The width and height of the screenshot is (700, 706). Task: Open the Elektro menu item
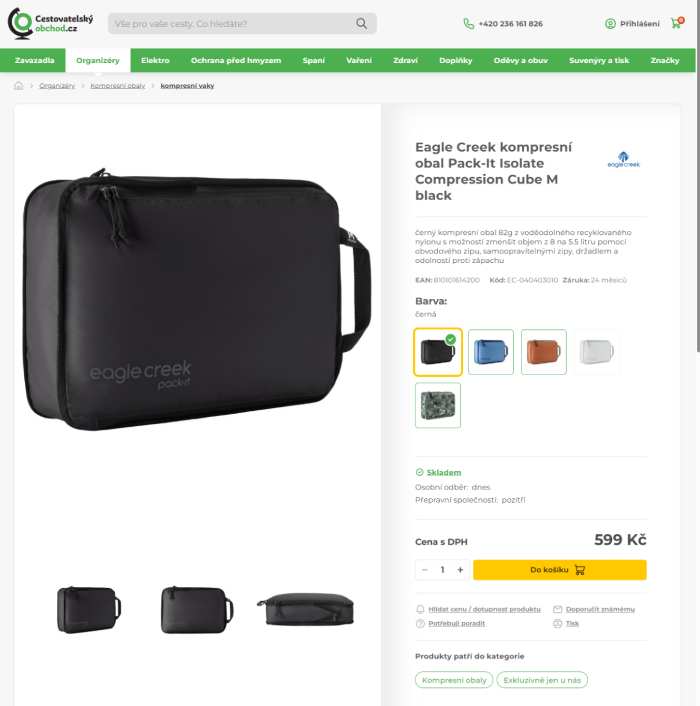coord(155,60)
